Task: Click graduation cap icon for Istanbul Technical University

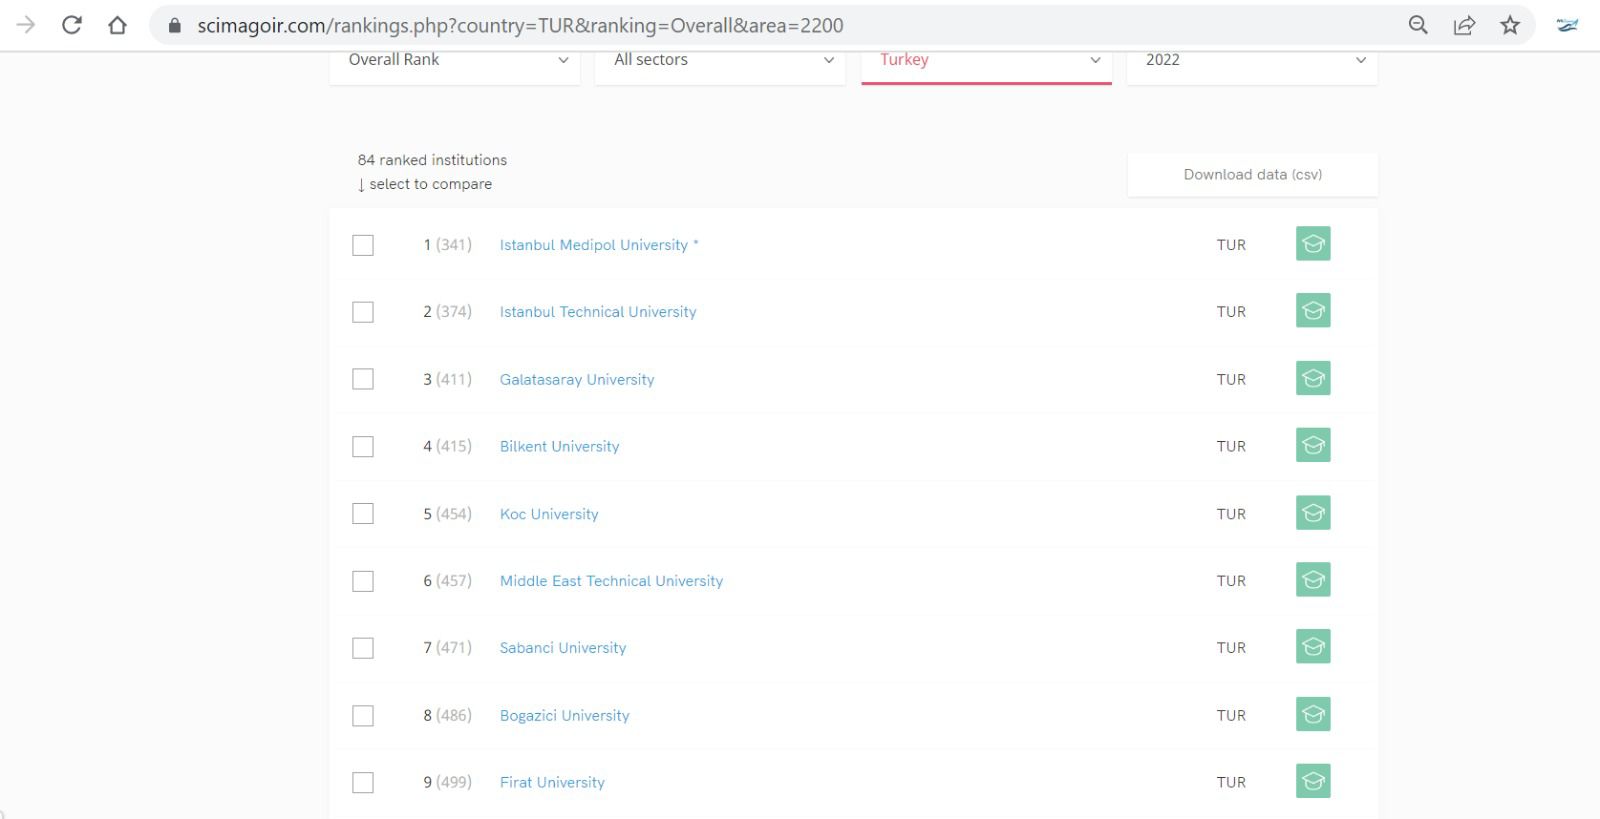Action: [1313, 311]
